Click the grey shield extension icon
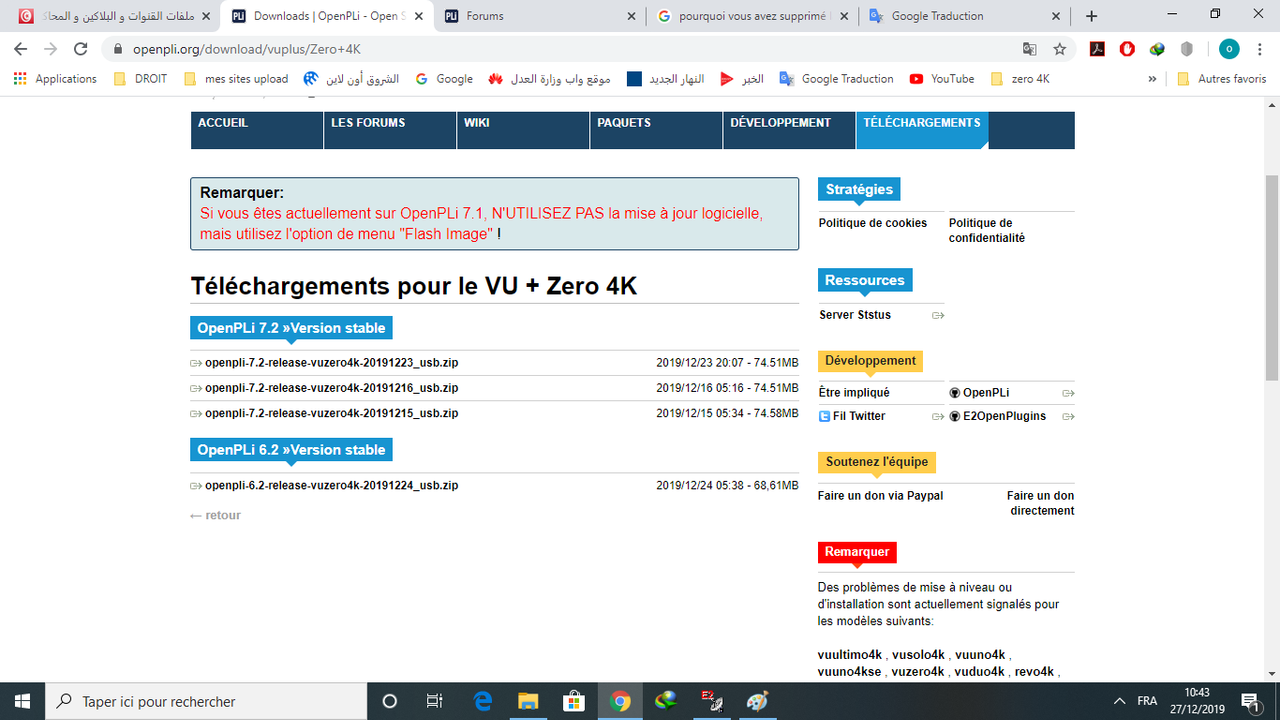Screen dimensions: 1280x720 click(1187, 49)
